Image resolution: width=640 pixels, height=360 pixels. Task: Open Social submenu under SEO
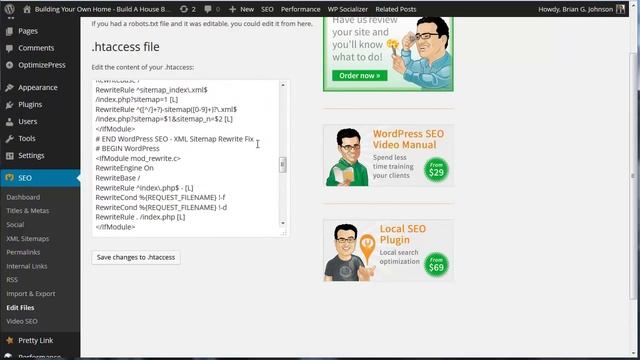tap(15, 224)
